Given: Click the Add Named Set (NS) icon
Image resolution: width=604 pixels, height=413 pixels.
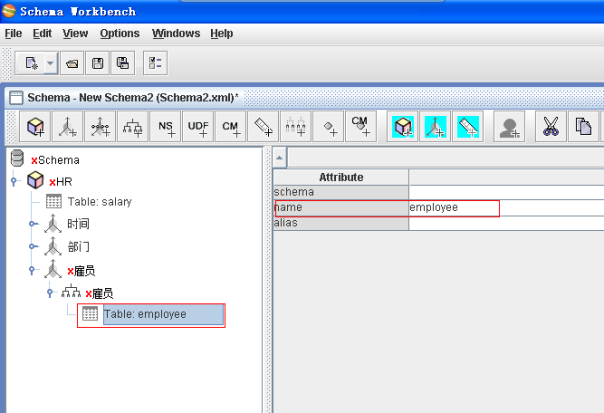Looking at the screenshot, I should click(166, 127).
